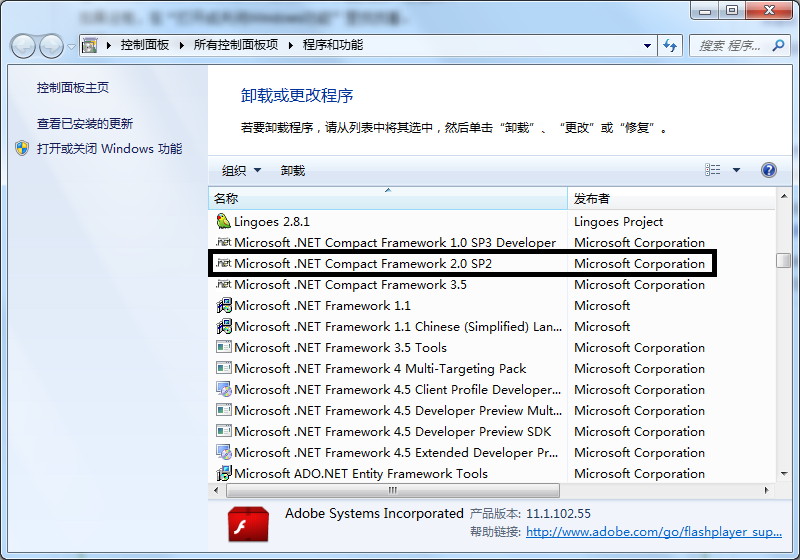Select .NET Compact Framework 1.0 SP3 icon
This screenshot has height=560, width=800.
[x=223, y=242]
